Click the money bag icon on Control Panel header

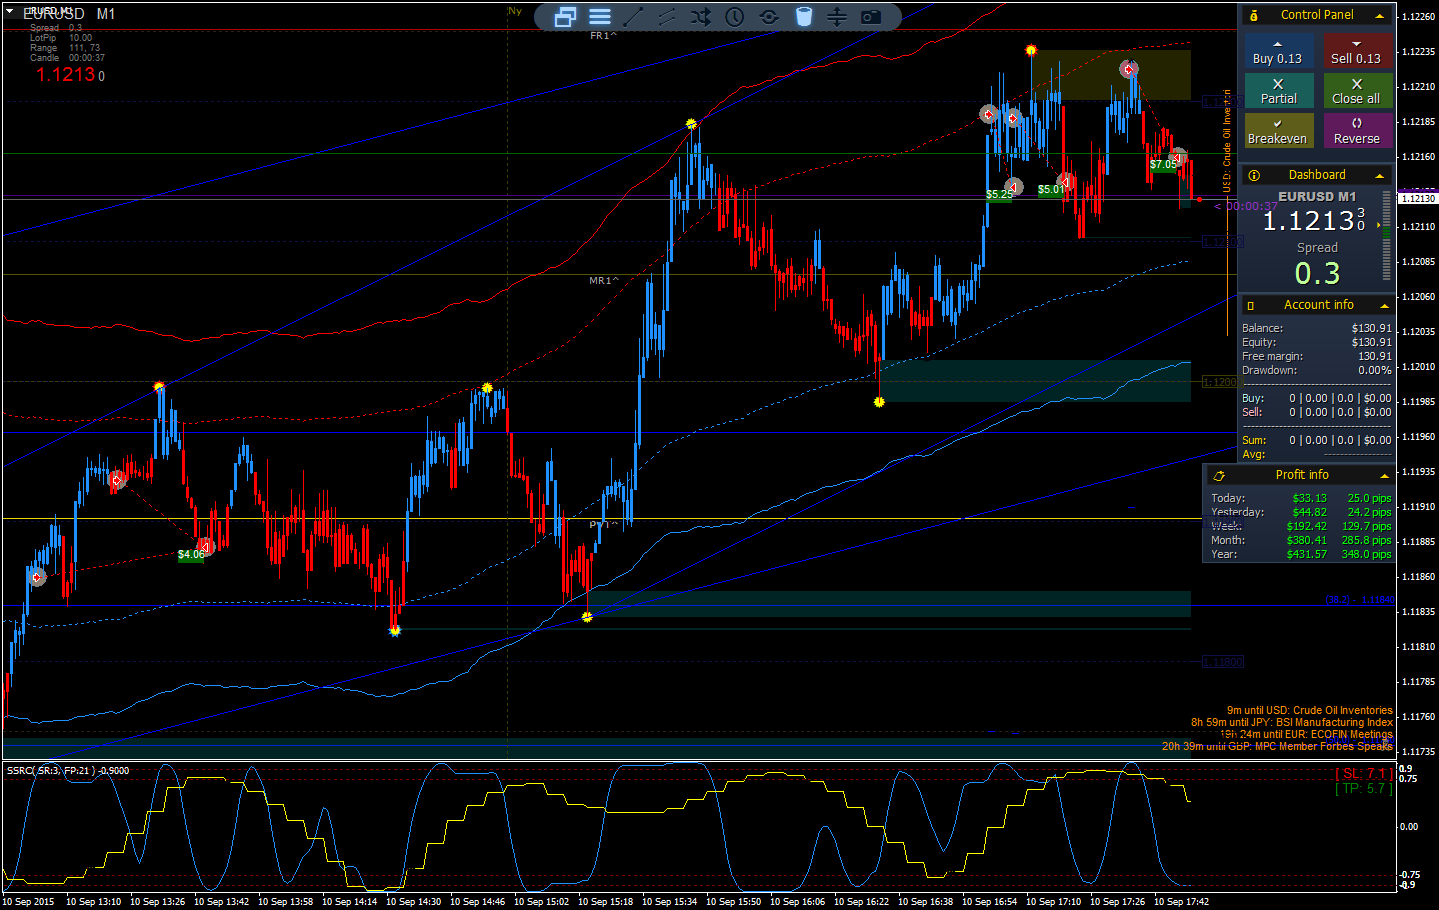point(1254,15)
